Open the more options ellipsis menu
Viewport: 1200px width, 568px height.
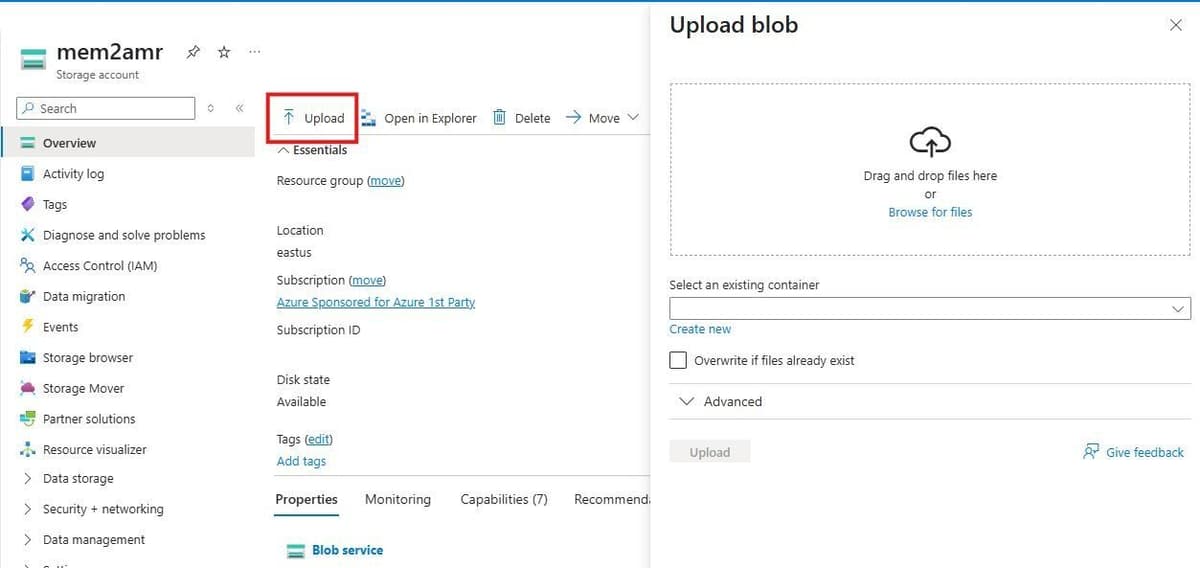click(254, 52)
